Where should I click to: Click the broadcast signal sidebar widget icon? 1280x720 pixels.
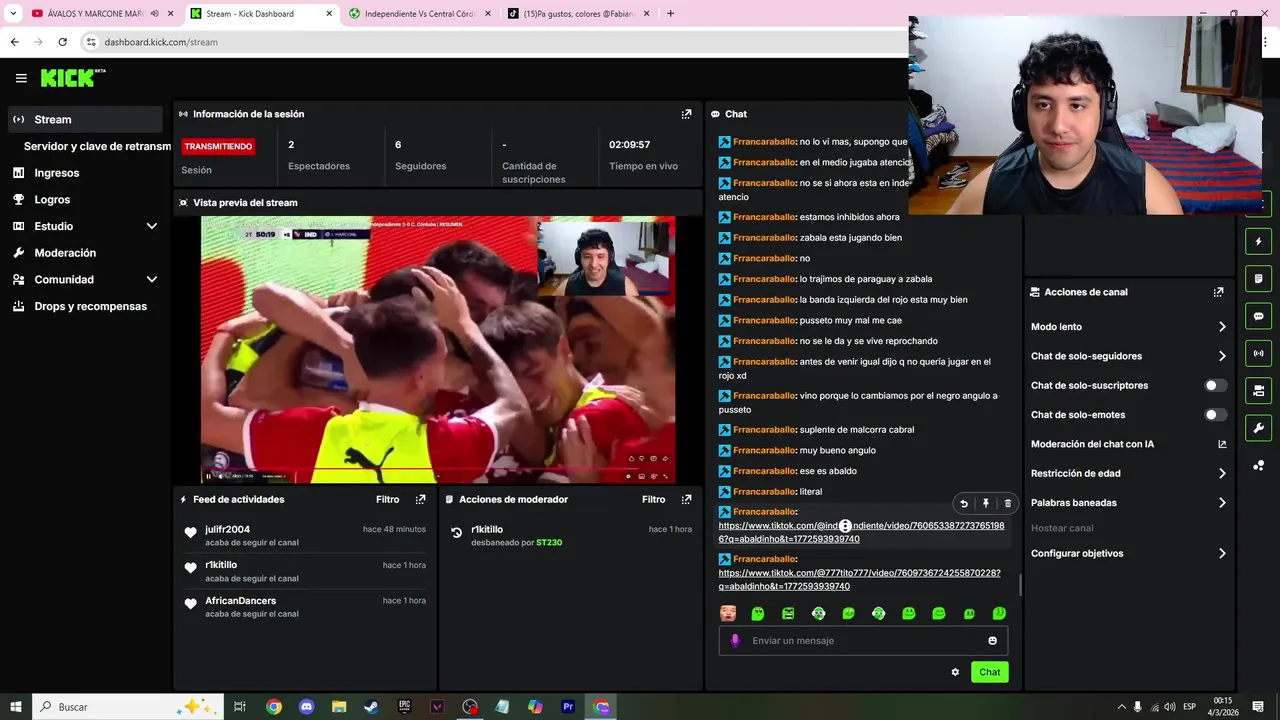(x=1259, y=353)
